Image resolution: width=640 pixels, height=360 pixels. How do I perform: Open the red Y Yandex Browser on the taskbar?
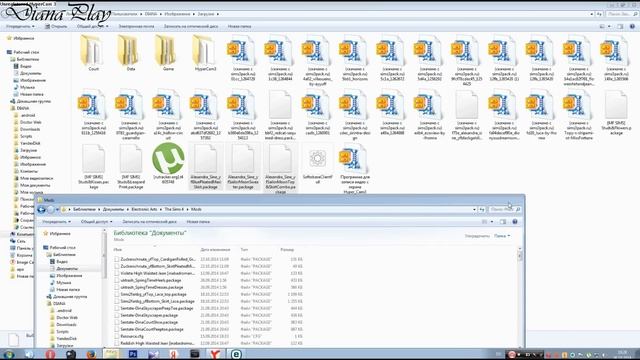pos(215,354)
